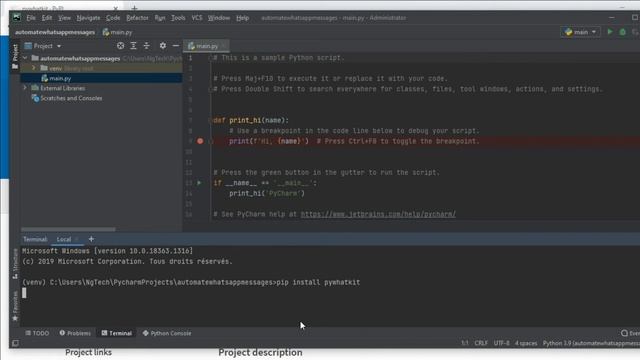Open the Refactor menu
Image resolution: width=640 pixels, height=360 pixels.
tap(137, 18)
